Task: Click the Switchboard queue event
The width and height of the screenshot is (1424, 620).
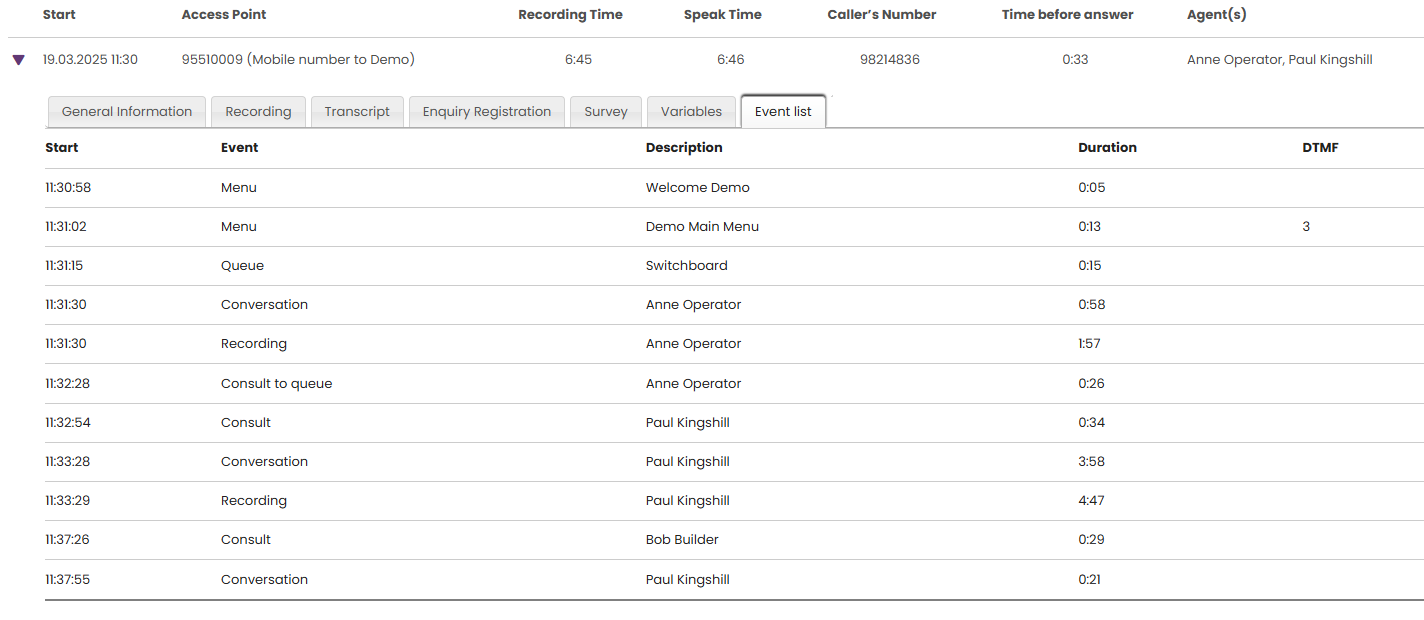Action: [x=686, y=266]
